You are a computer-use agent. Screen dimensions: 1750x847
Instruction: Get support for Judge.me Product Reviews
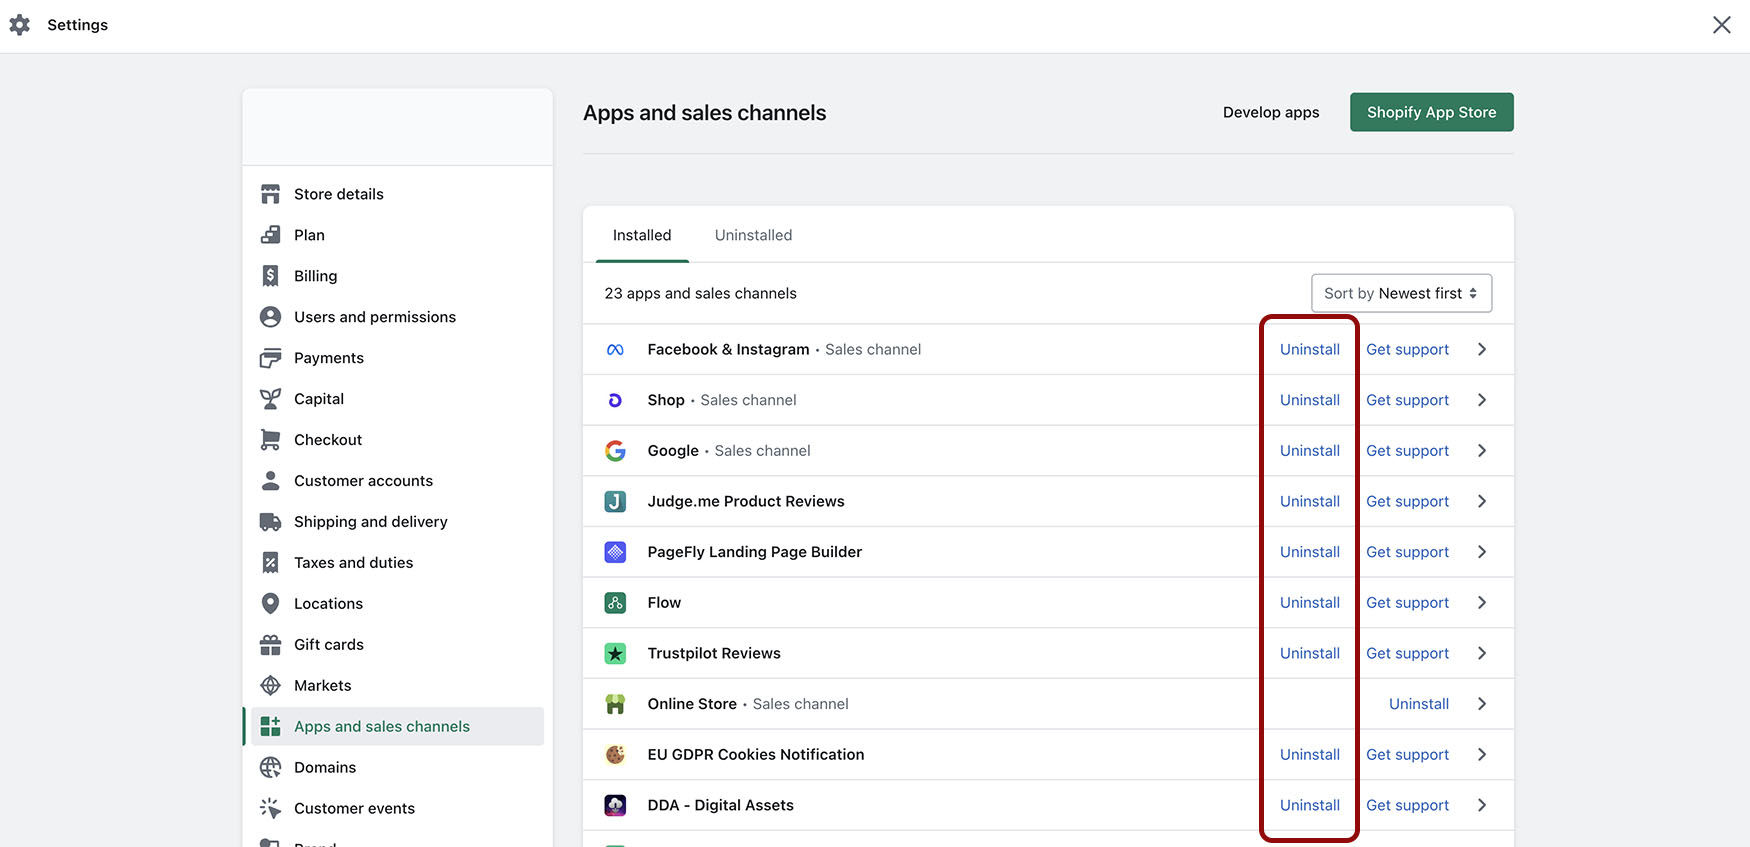pyautogui.click(x=1407, y=501)
